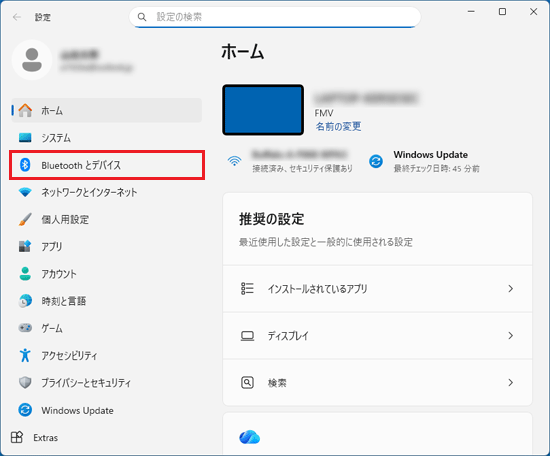Click the ホーム house icon in the sidebar
This screenshot has height=456, width=550.
(25, 110)
